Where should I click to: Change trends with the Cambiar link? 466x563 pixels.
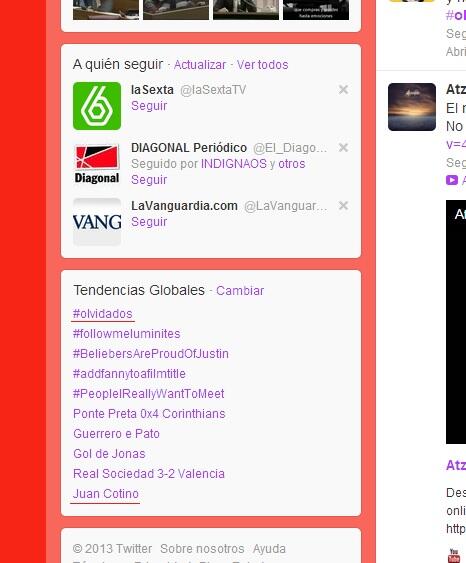[x=240, y=291]
